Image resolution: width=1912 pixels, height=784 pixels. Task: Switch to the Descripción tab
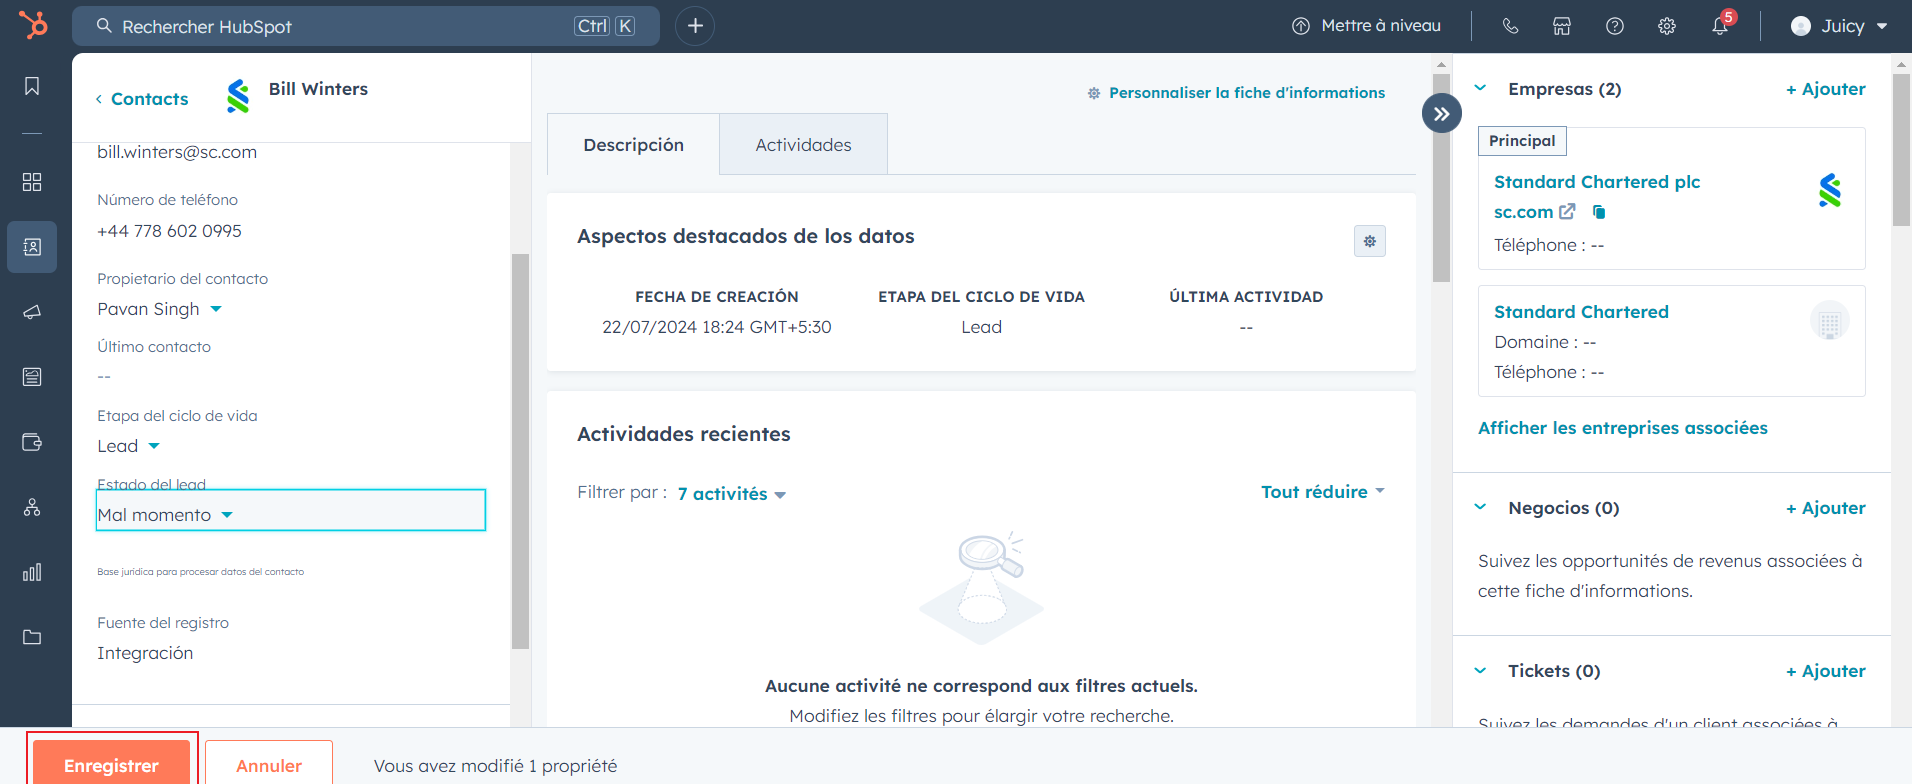pos(634,145)
